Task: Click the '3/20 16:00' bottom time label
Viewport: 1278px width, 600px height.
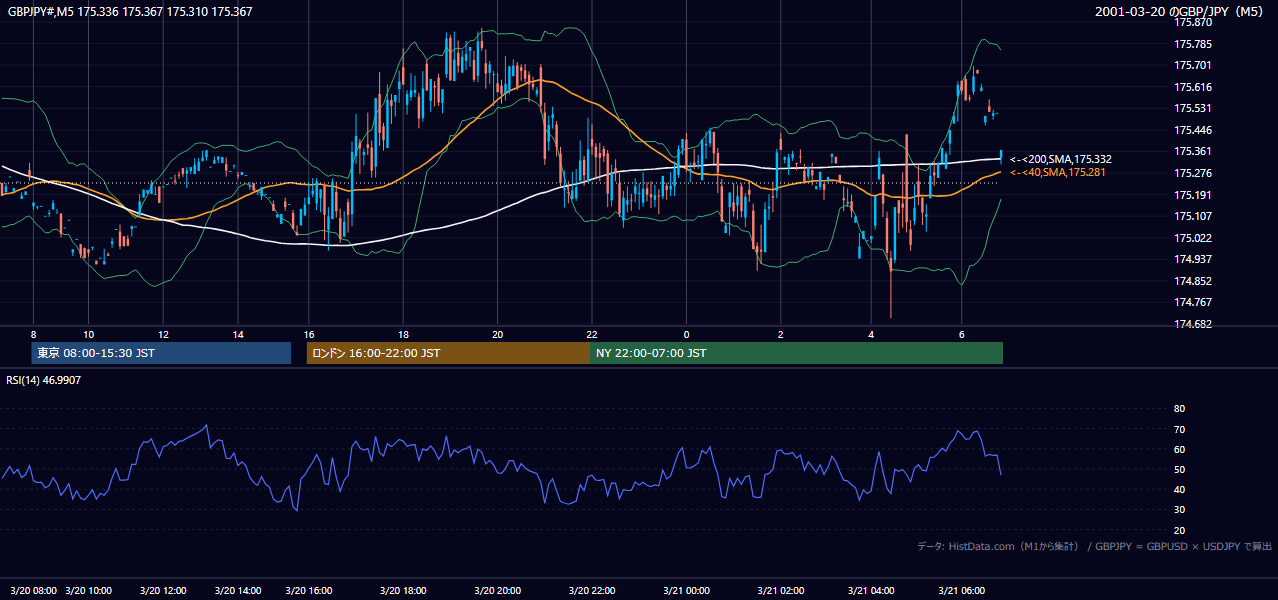Action: pyautogui.click(x=311, y=591)
